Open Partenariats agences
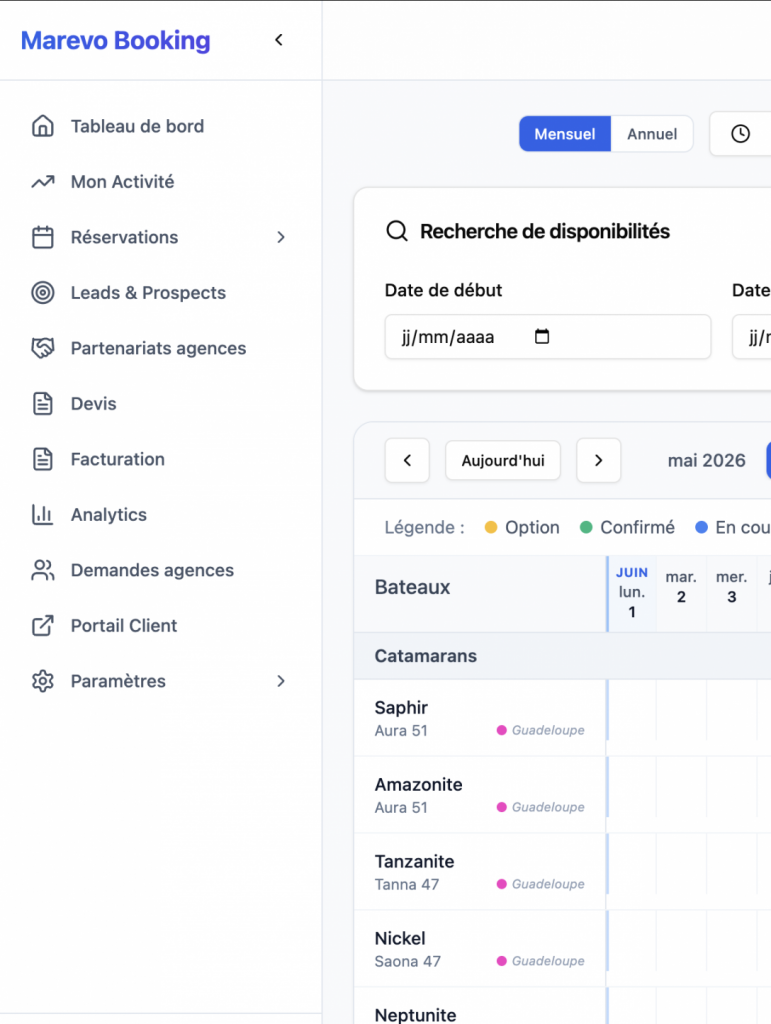The width and height of the screenshot is (771, 1024). click(x=161, y=348)
